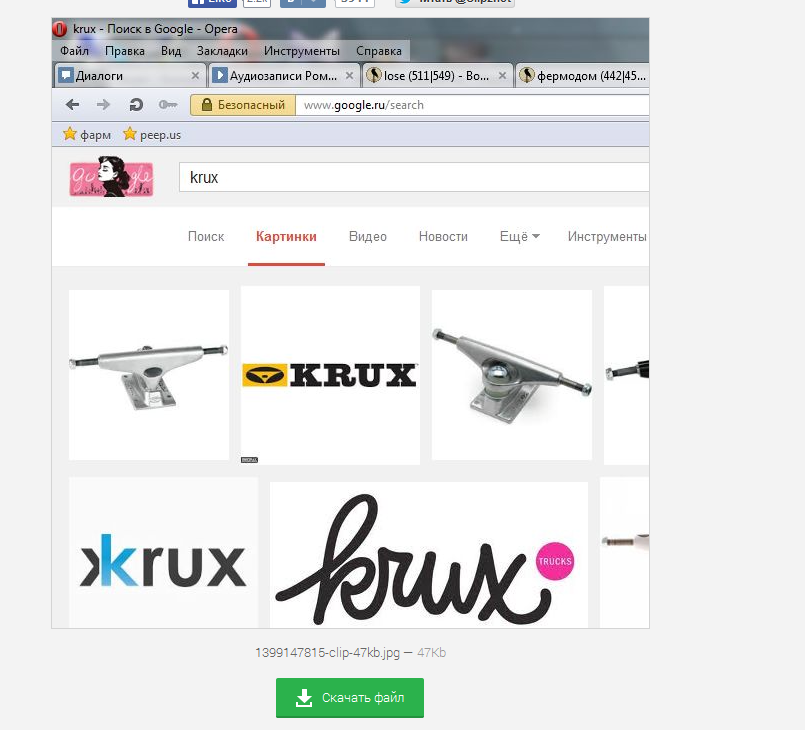Click the Безопасный security badge
805x730 pixels.
pos(243,105)
